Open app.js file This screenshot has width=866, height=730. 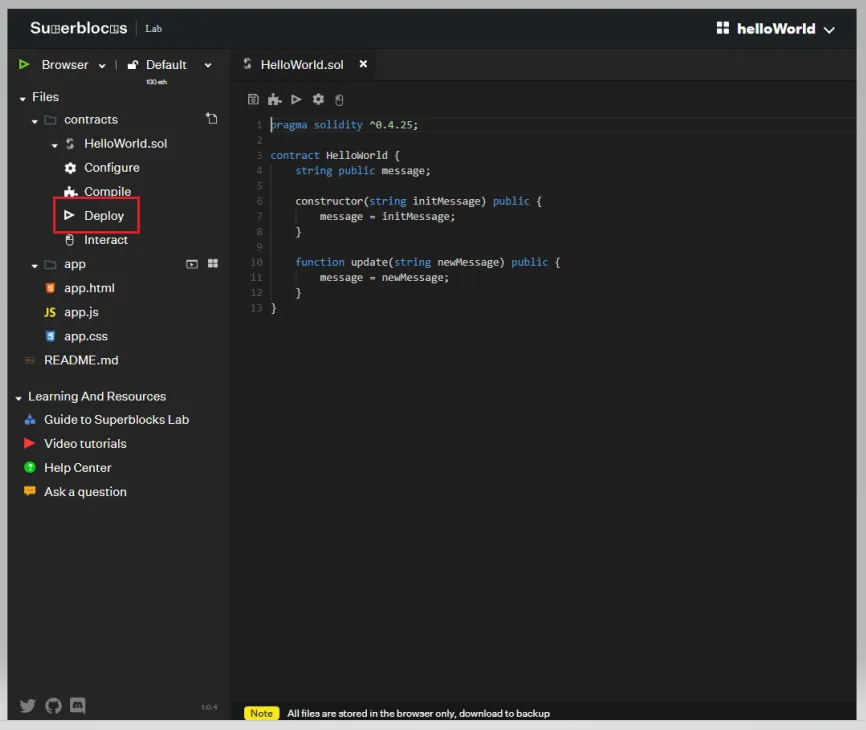click(x=81, y=313)
